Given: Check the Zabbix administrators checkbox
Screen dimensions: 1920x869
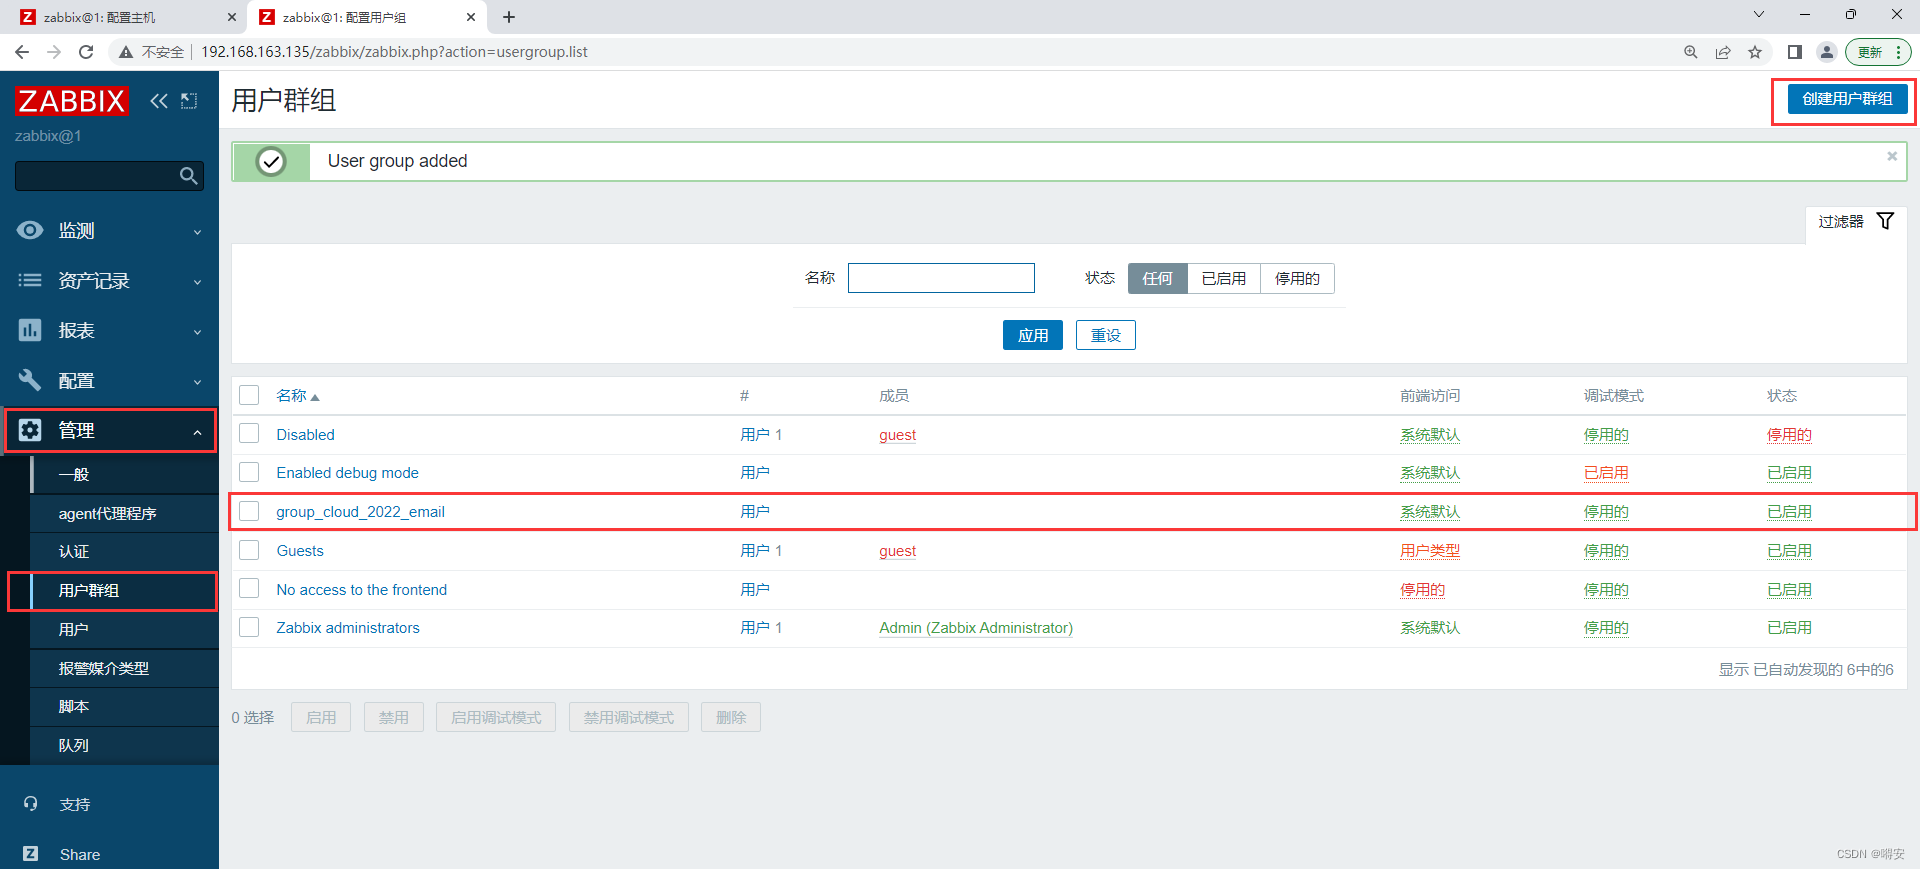Looking at the screenshot, I should (x=249, y=627).
